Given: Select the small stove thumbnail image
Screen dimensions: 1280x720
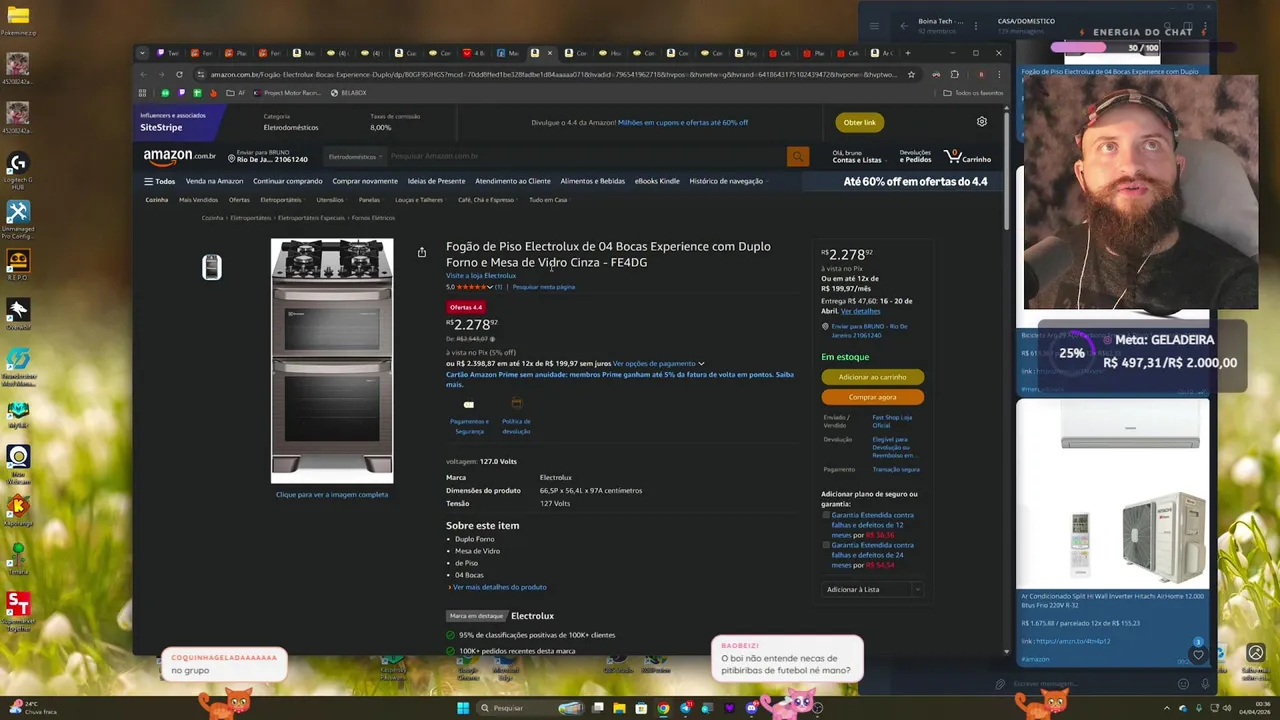Looking at the screenshot, I should click(x=212, y=267).
